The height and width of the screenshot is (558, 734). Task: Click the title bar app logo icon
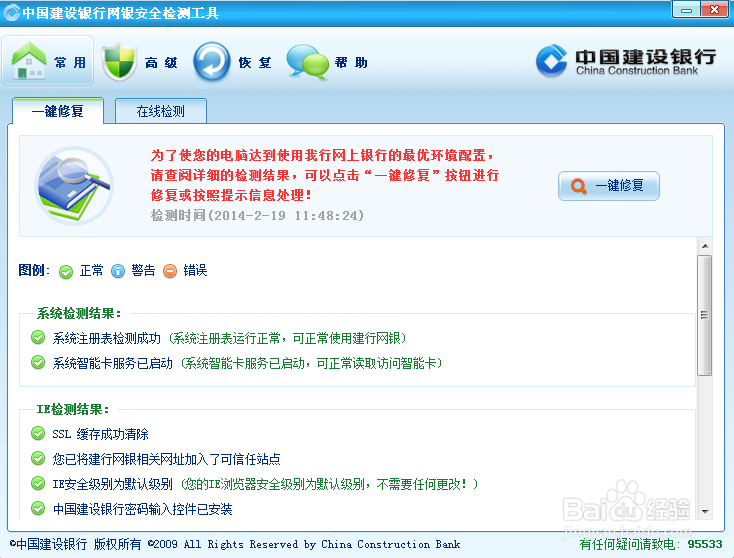pyautogui.click(x=12, y=13)
